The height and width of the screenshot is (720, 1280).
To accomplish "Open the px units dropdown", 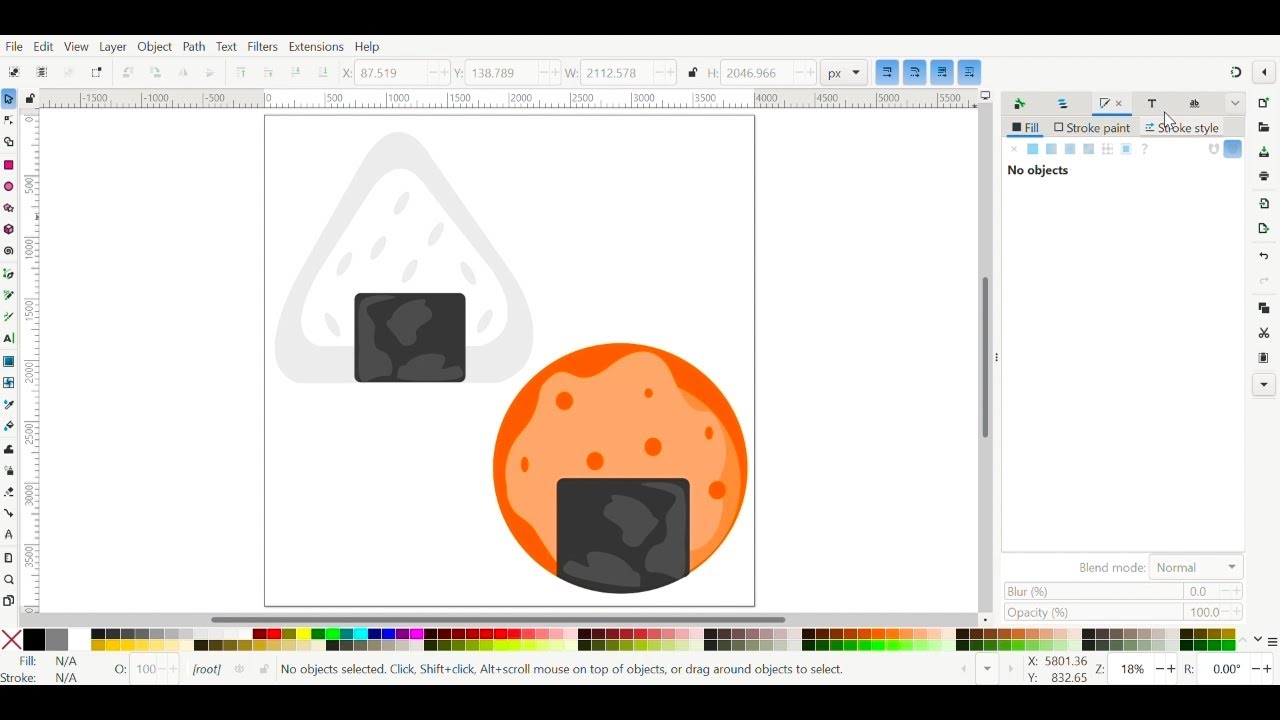I will click(x=845, y=73).
